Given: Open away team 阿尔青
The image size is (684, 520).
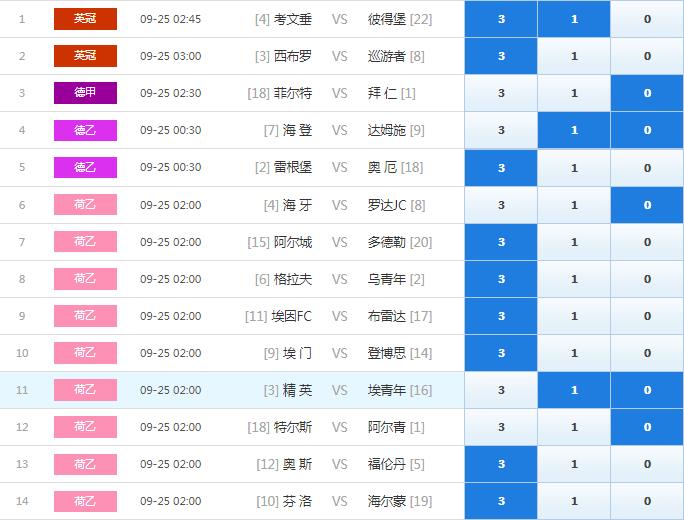Looking at the screenshot, I should [386, 428].
